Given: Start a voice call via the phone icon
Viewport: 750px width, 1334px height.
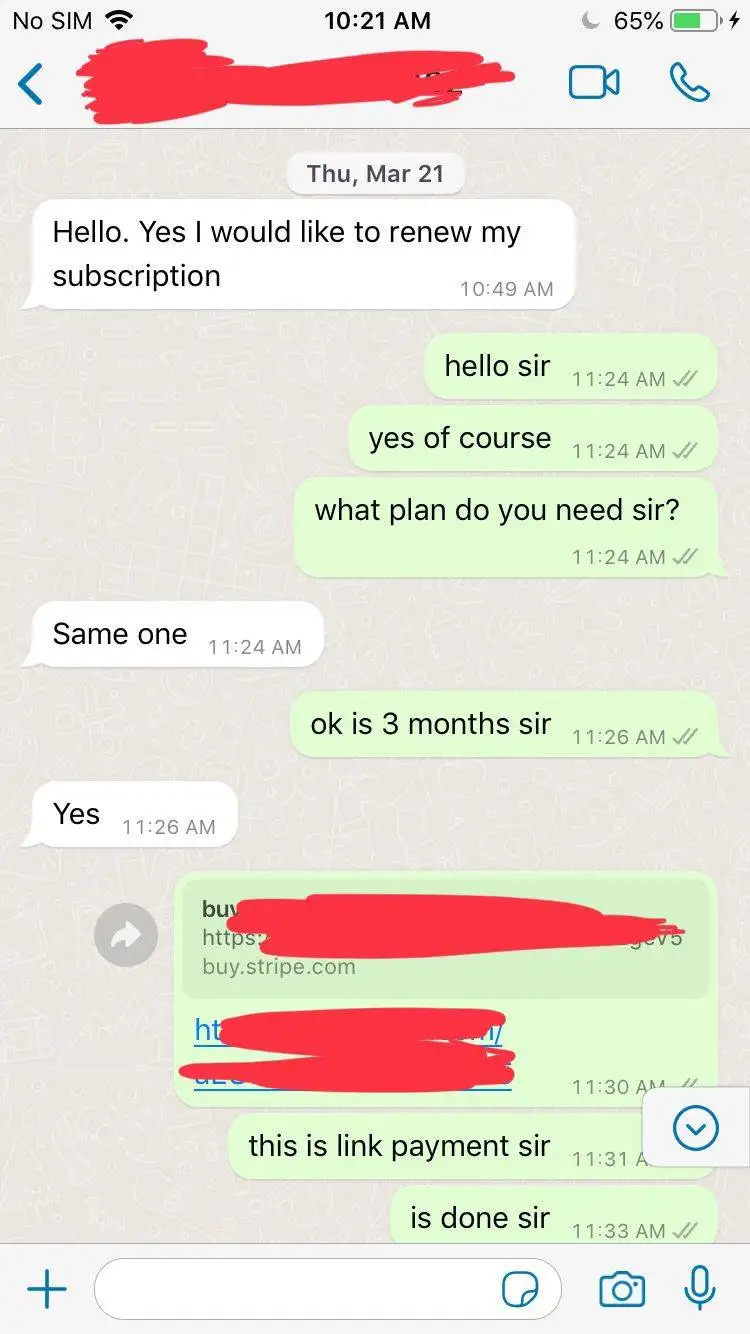Looking at the screenshot, I should point(690,83).
